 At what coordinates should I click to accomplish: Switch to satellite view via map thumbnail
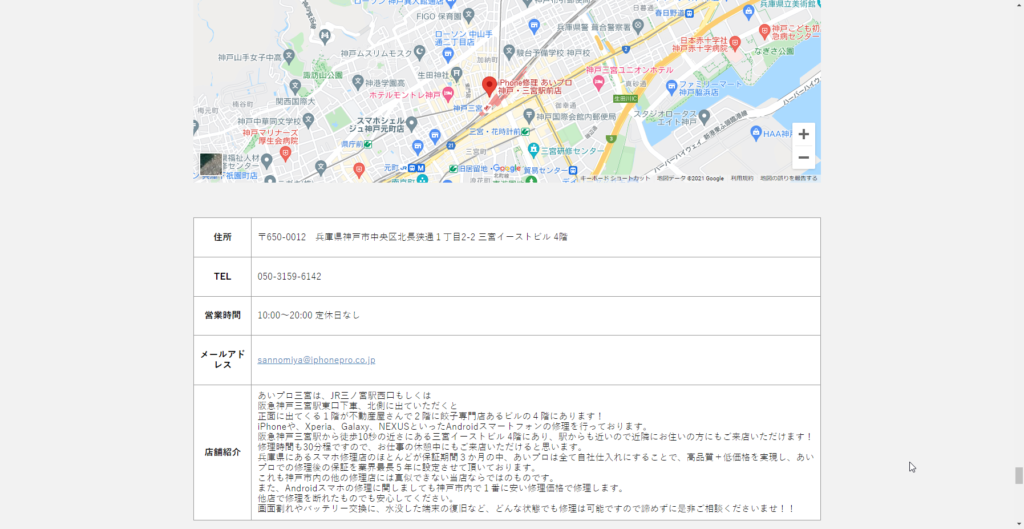tap(211, 164)
